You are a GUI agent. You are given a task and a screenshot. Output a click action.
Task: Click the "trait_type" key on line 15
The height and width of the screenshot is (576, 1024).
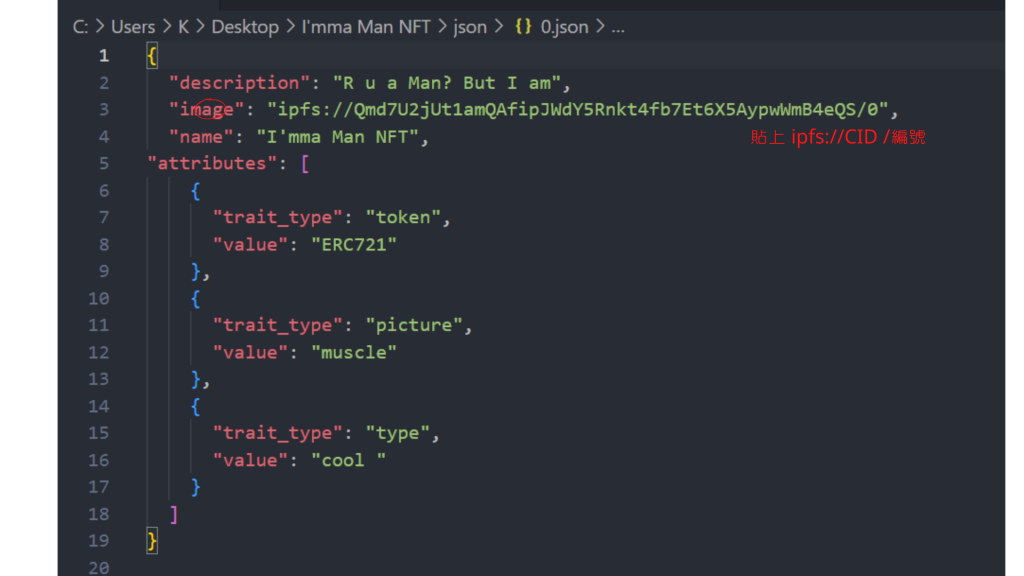(278, 433)
